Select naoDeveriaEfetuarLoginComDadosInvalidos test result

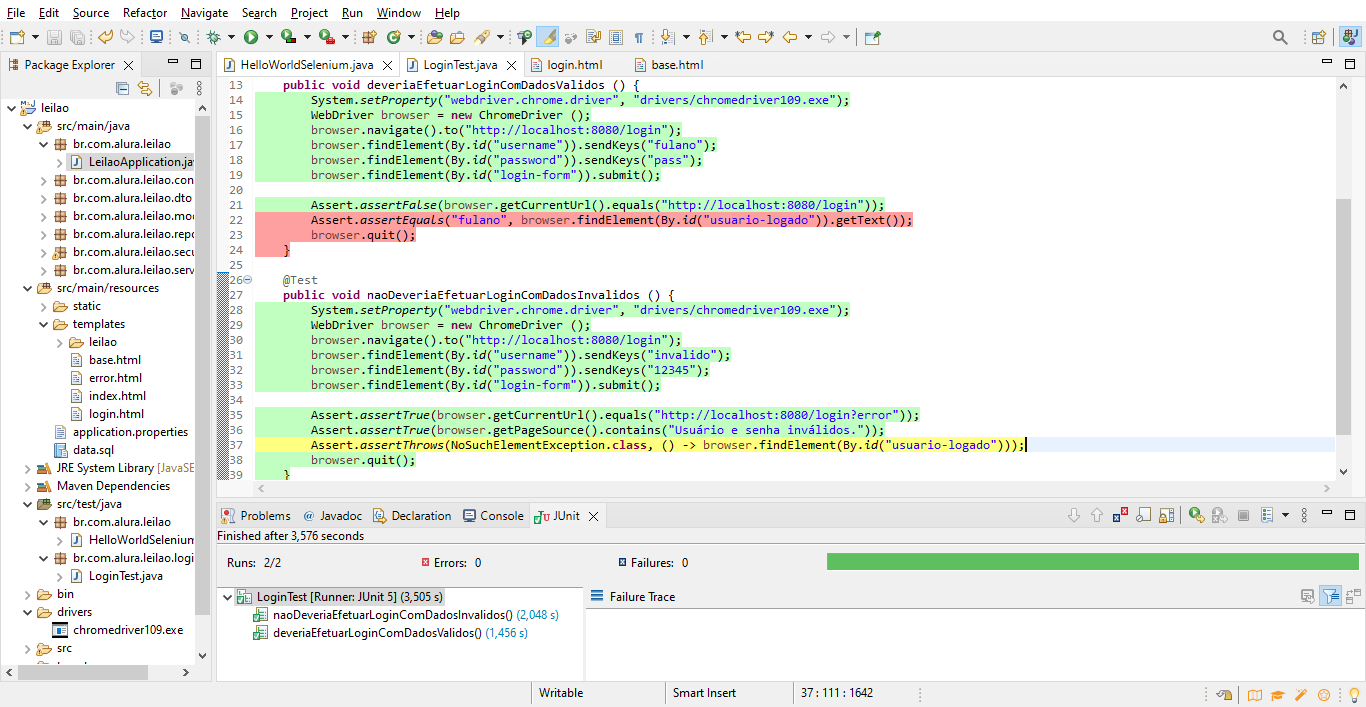pos(392,615)
